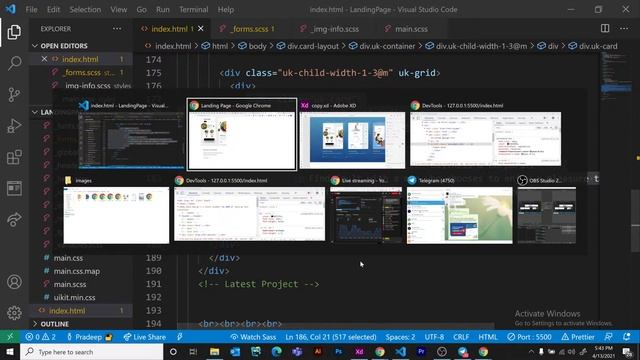Toggle Watch Sass in status bar
Screen dimensions: 640x360
pyautogui.click(x=253, y=337)
